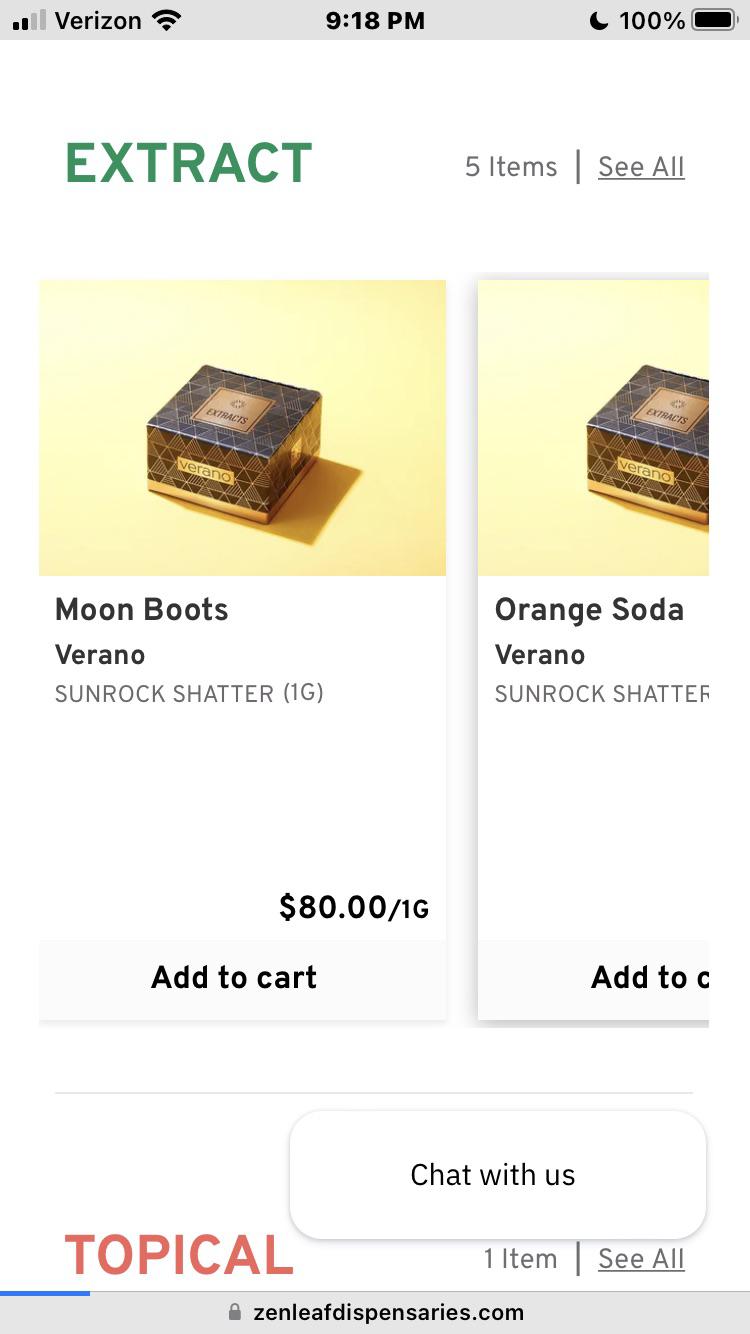This screenshot has width=750, height=1334.
Task: See all items in the Extract category
Action: (641, 167)
